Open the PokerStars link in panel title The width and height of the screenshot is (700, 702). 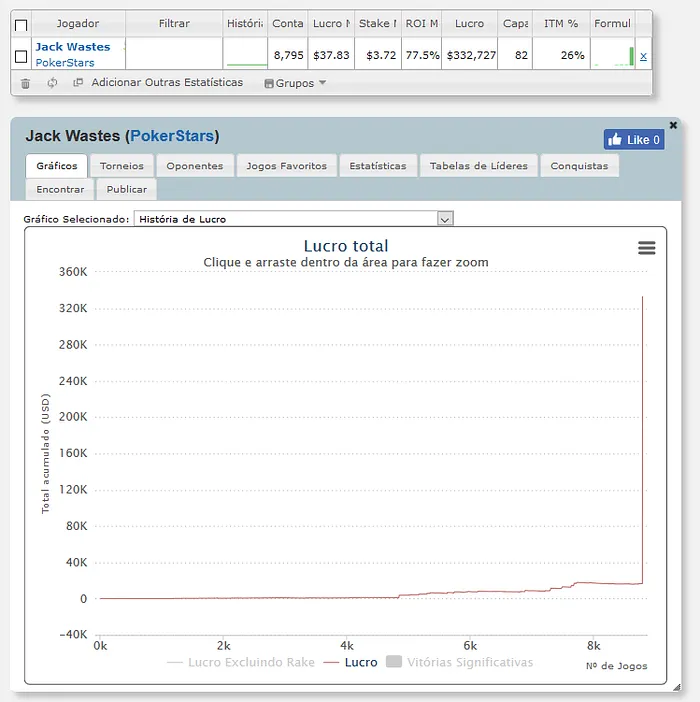[173, 136]
